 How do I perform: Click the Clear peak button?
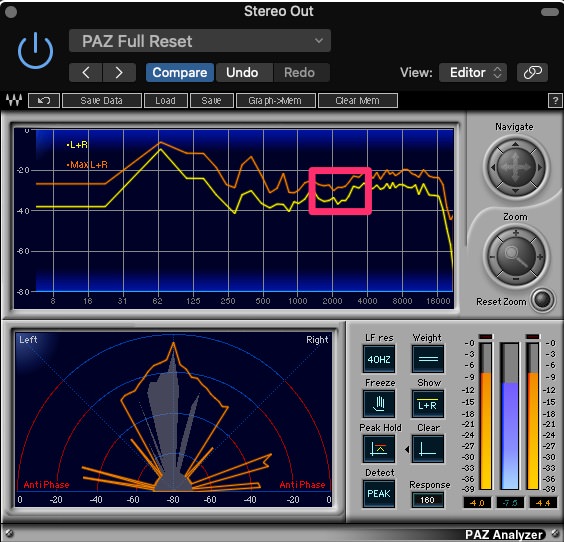point(428,449)
